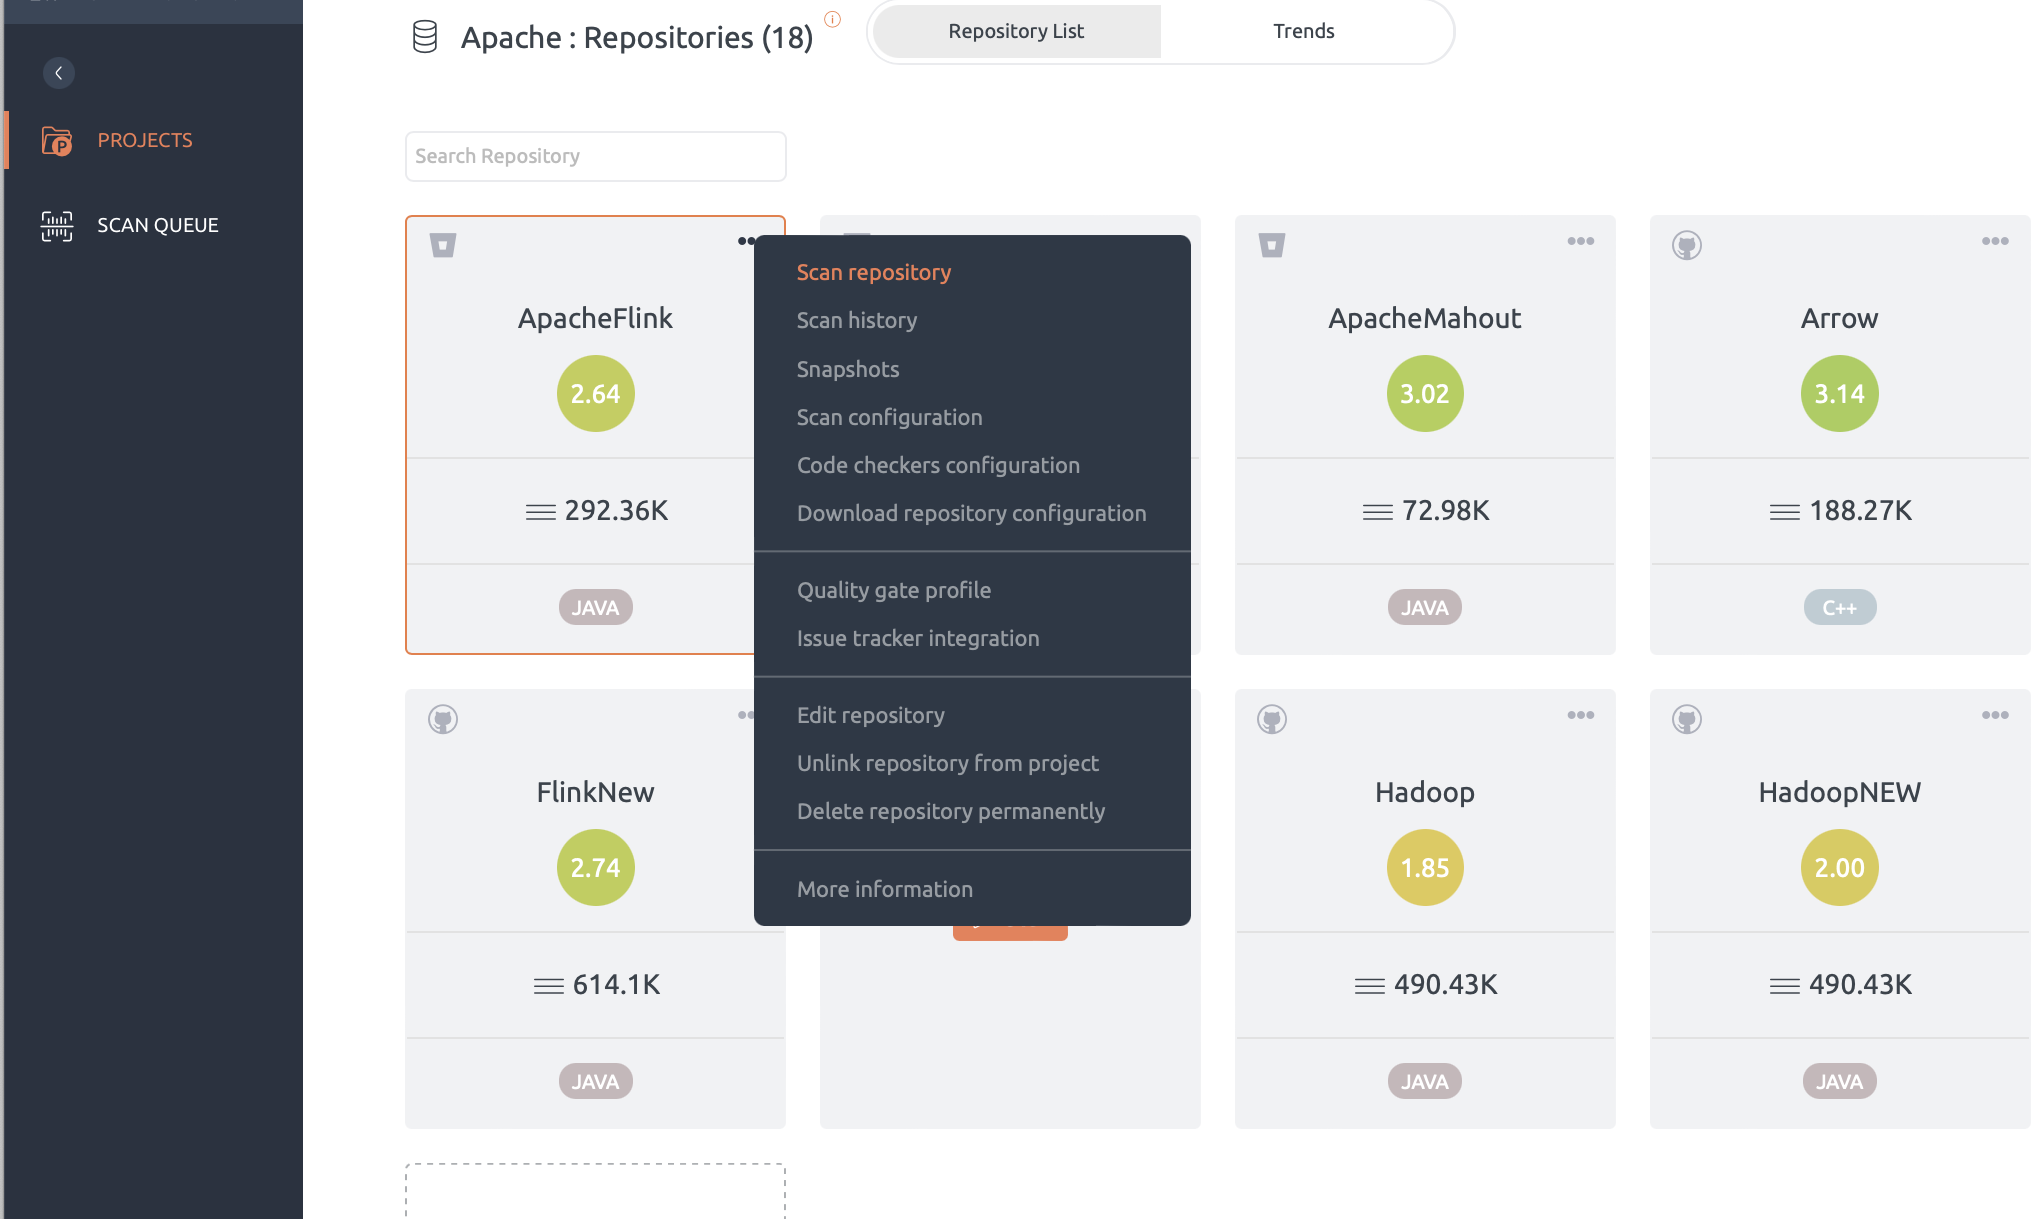Click the C++ tag on Arrow card

tap(1840, 607)
